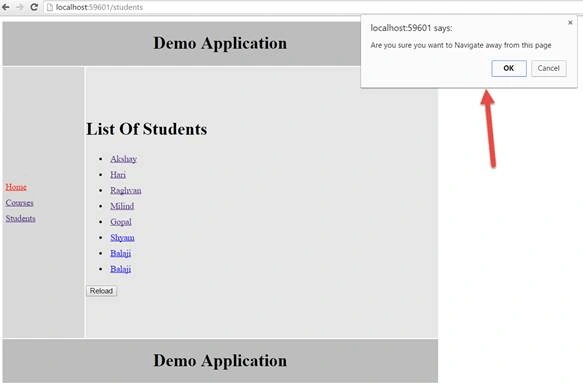Focus the localhost:59601/students address bar

pos(312,7)
